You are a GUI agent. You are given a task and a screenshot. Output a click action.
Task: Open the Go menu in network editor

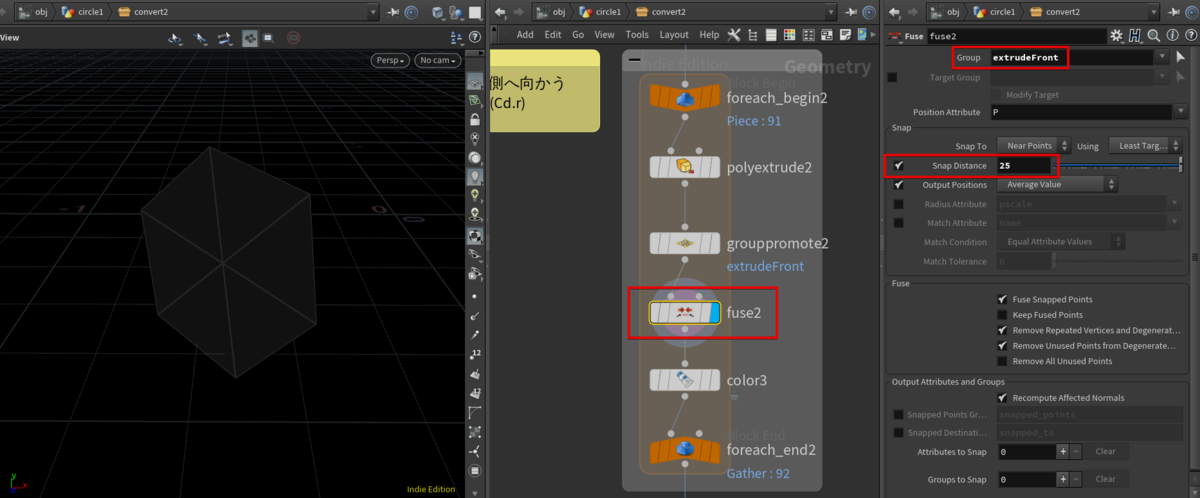578,34
